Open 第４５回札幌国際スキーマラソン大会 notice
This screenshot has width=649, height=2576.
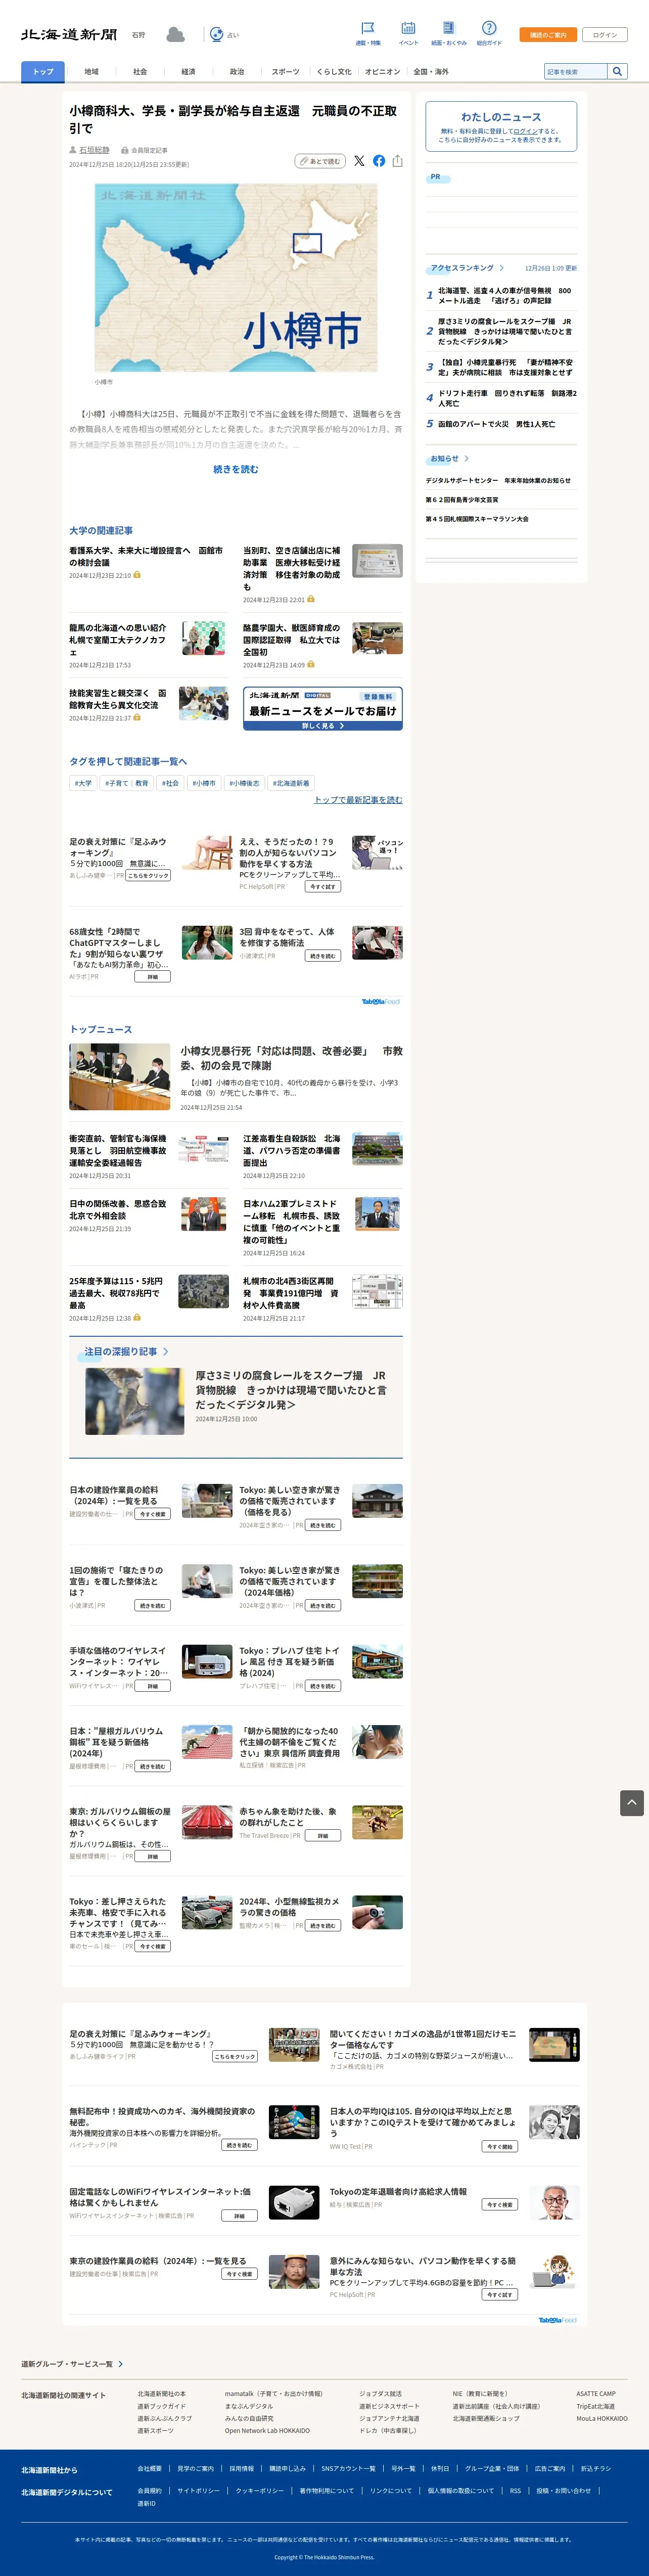(477, 519)
